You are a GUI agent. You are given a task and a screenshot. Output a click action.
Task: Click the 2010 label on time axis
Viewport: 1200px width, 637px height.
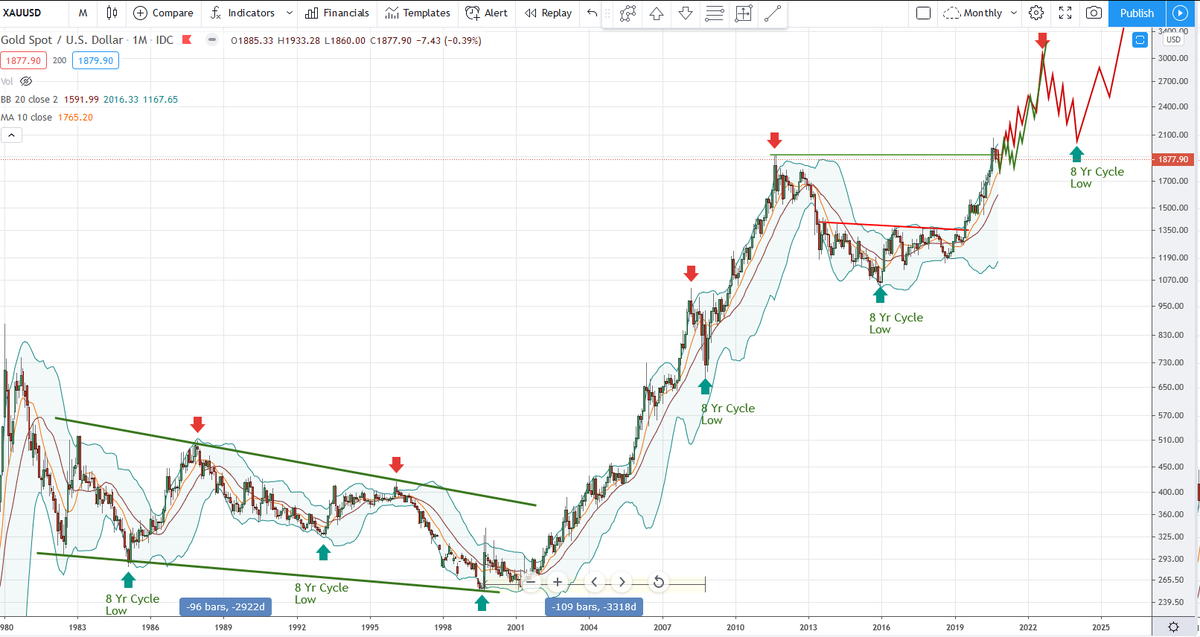tap(735, 626)
